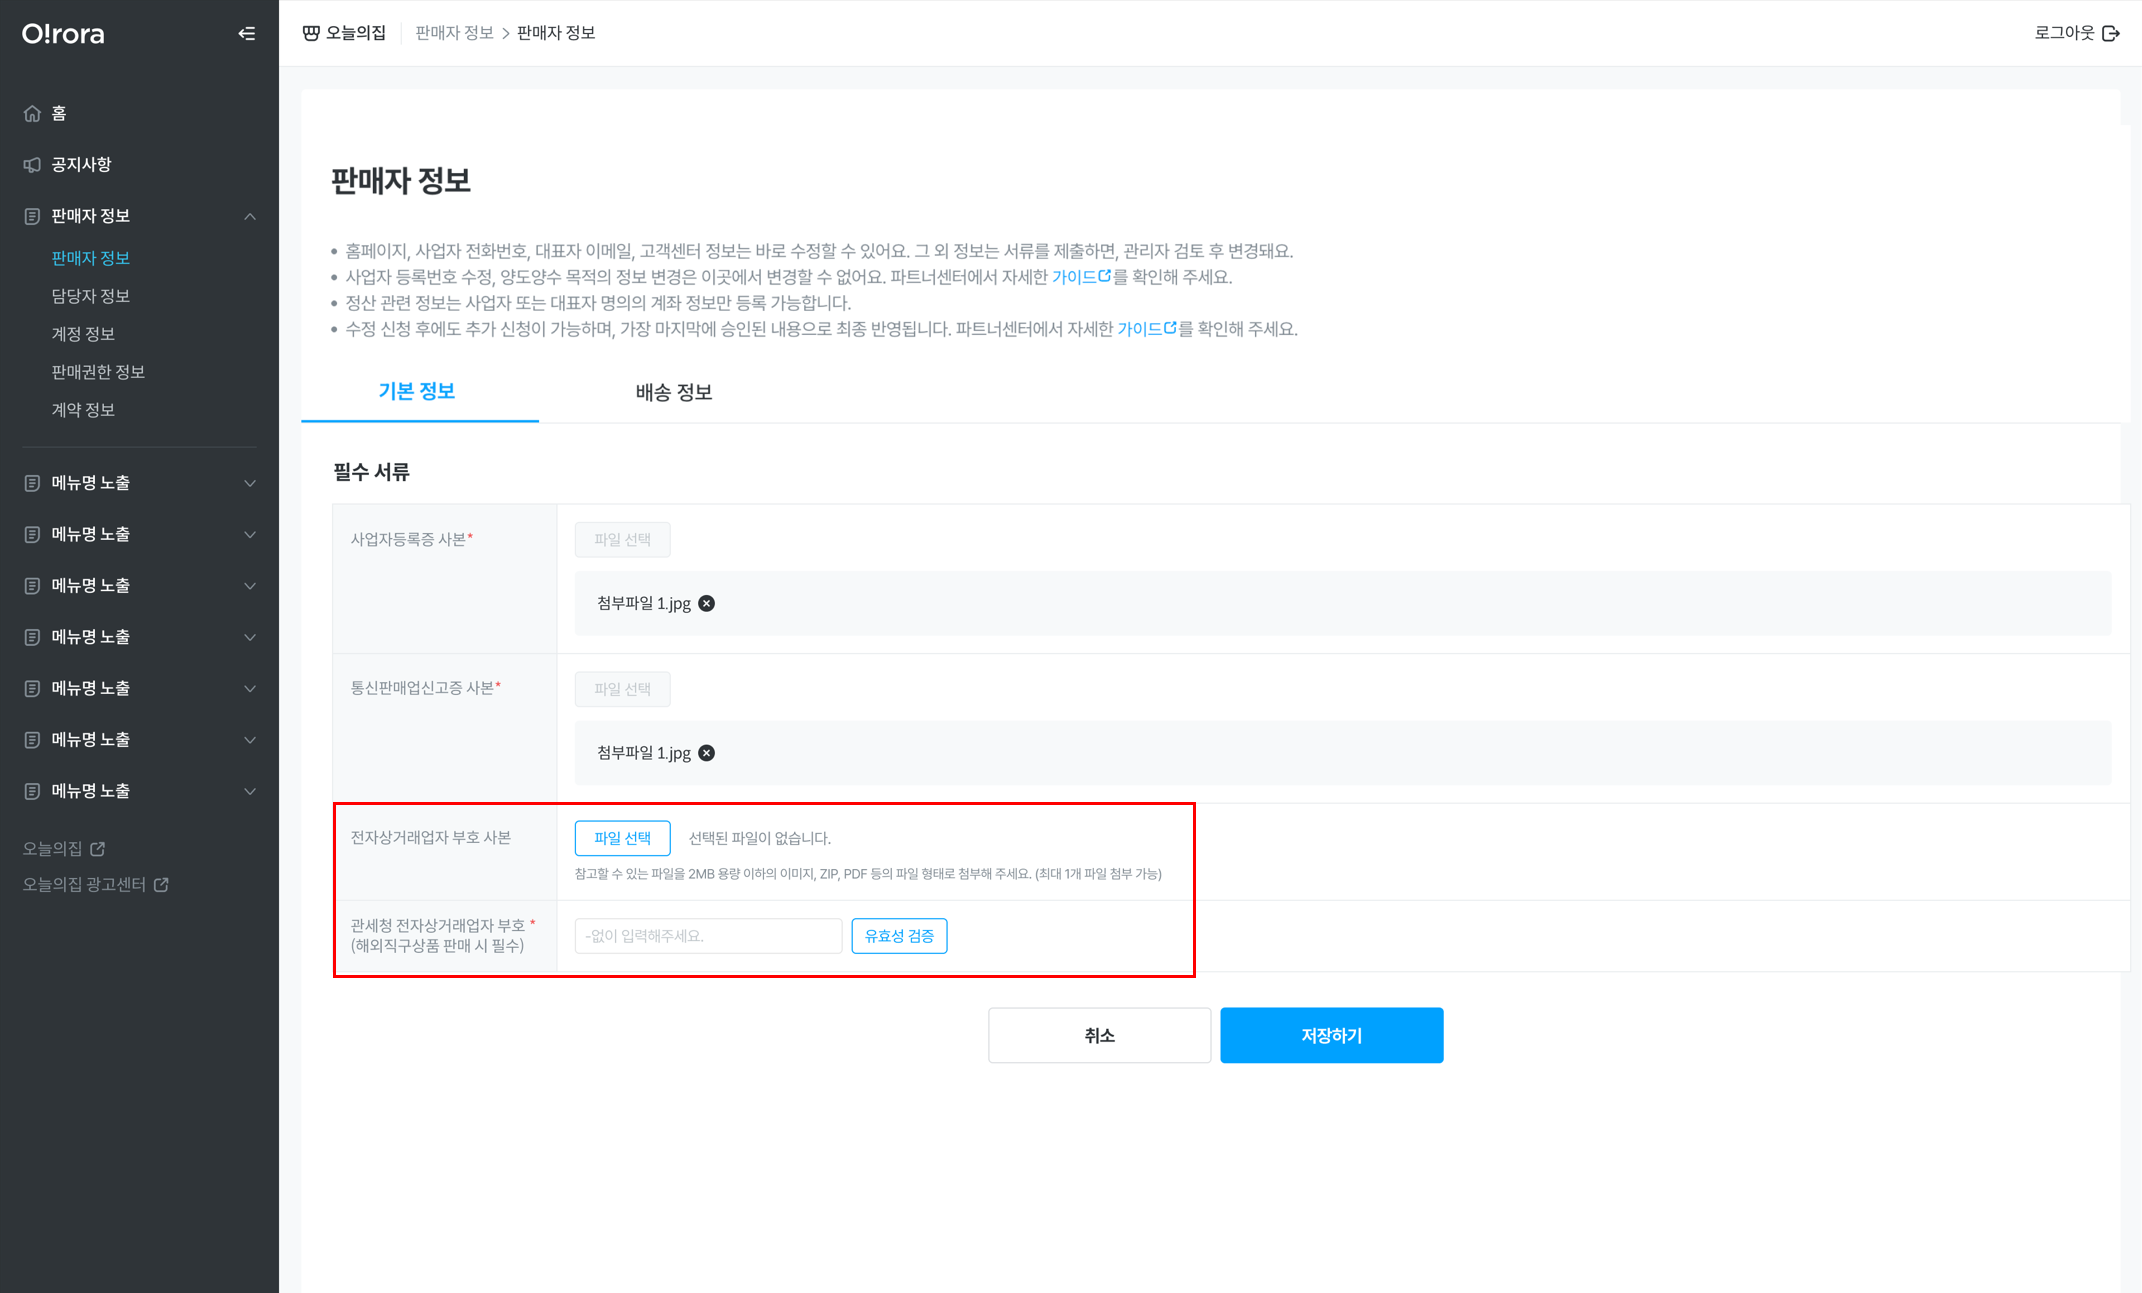
Task: Open 공지사항 in the sidebar
Action: point(81,165)
